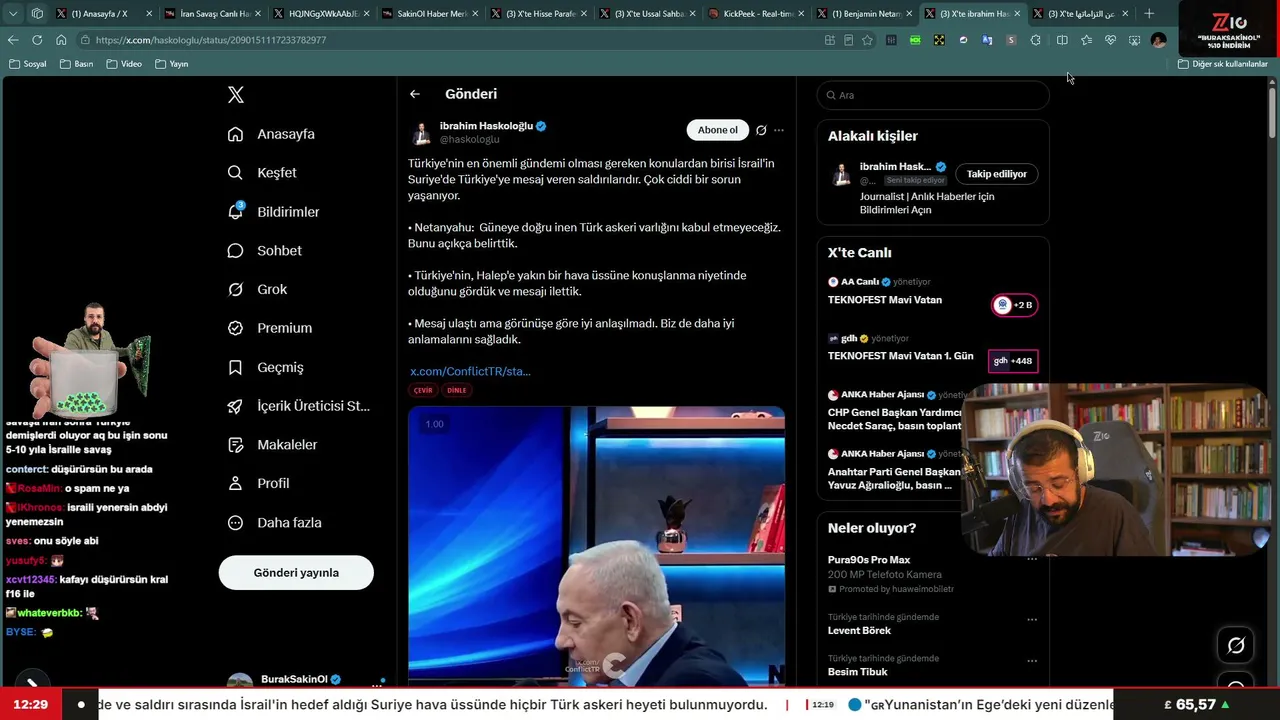Open Anasayfa from the sidebar
Viewport: 1280px width, 720px height.
click(271, 134)
